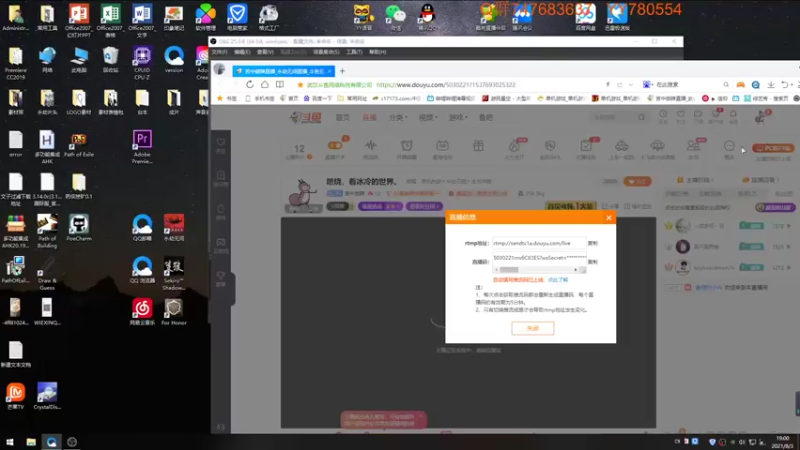Select the Douyu live room browser tab

(x=284, y=71)
